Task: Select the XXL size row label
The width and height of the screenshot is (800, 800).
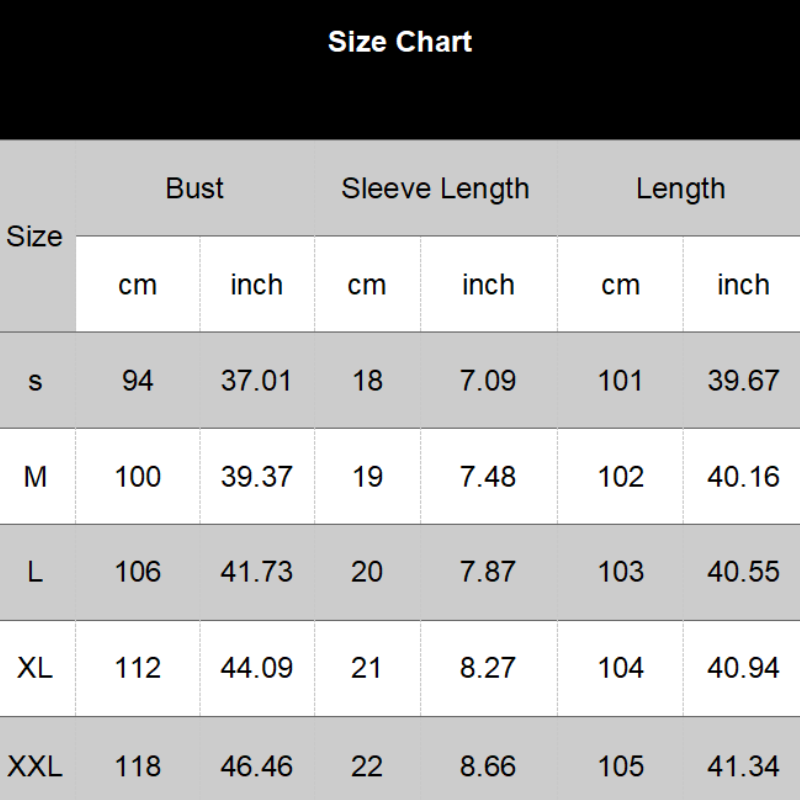Action: [35, 767]
